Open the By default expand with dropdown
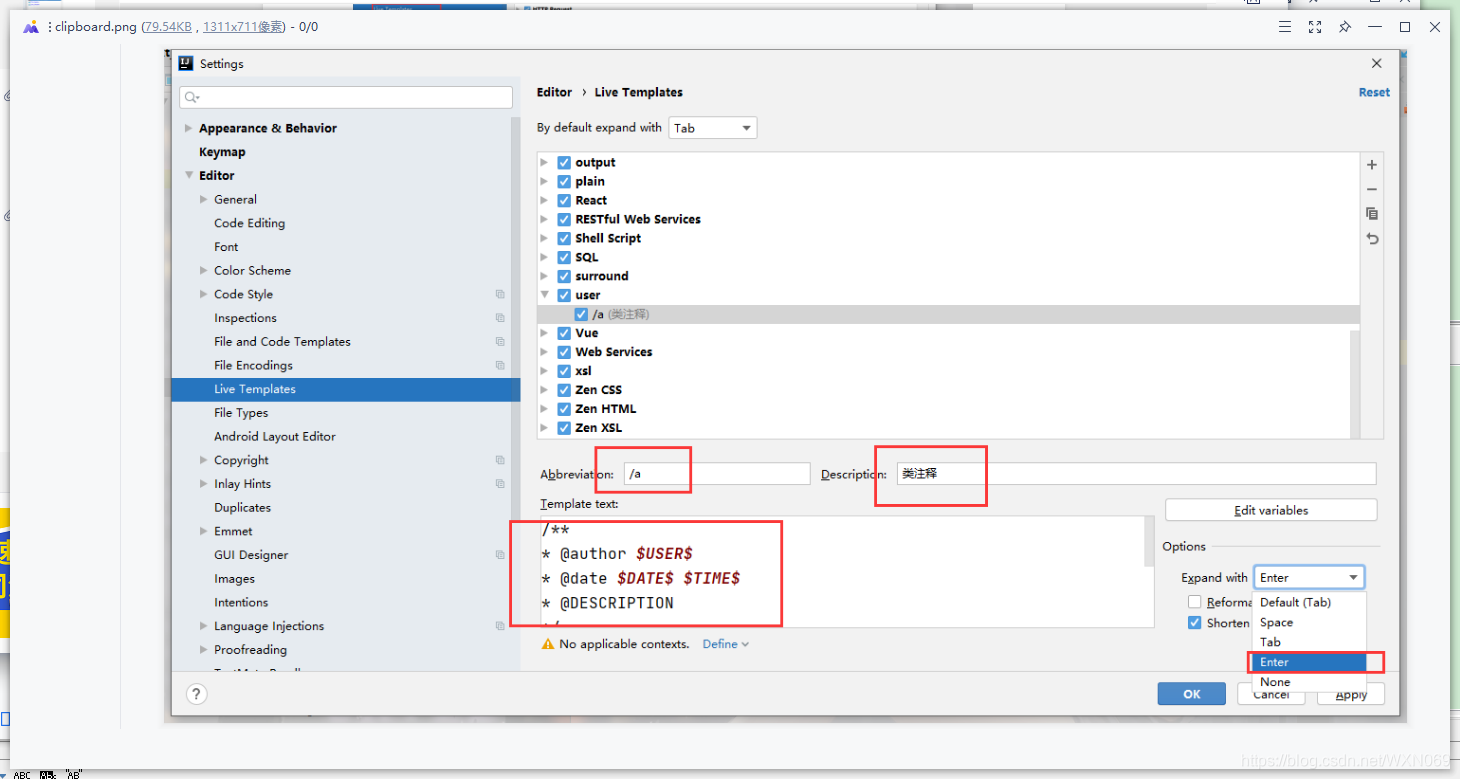1460x779 pixels. (712, 128)
